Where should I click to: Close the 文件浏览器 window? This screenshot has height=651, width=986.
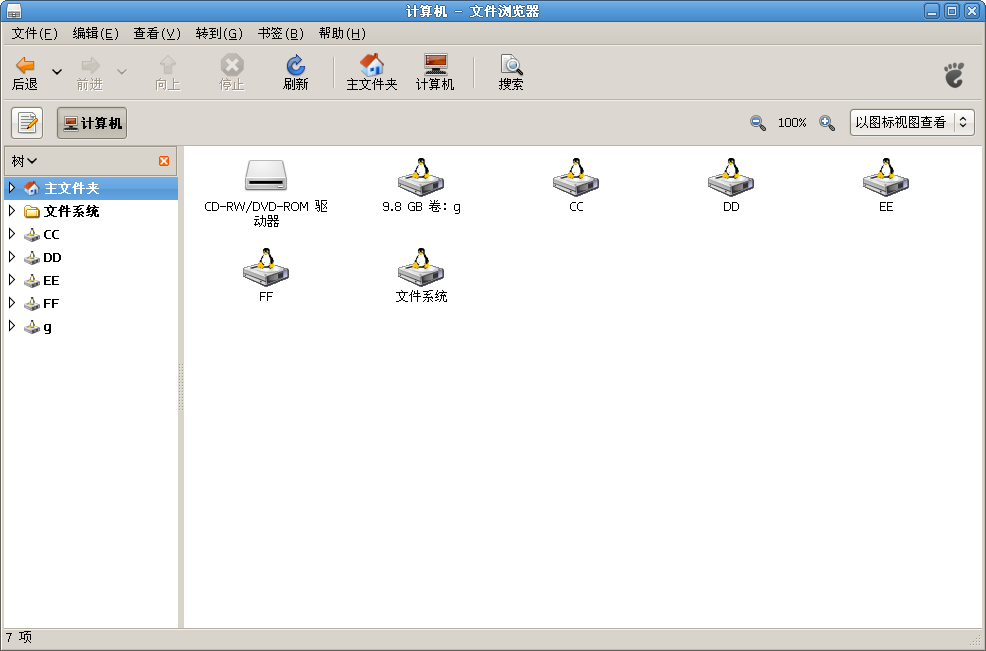[972, 11]
